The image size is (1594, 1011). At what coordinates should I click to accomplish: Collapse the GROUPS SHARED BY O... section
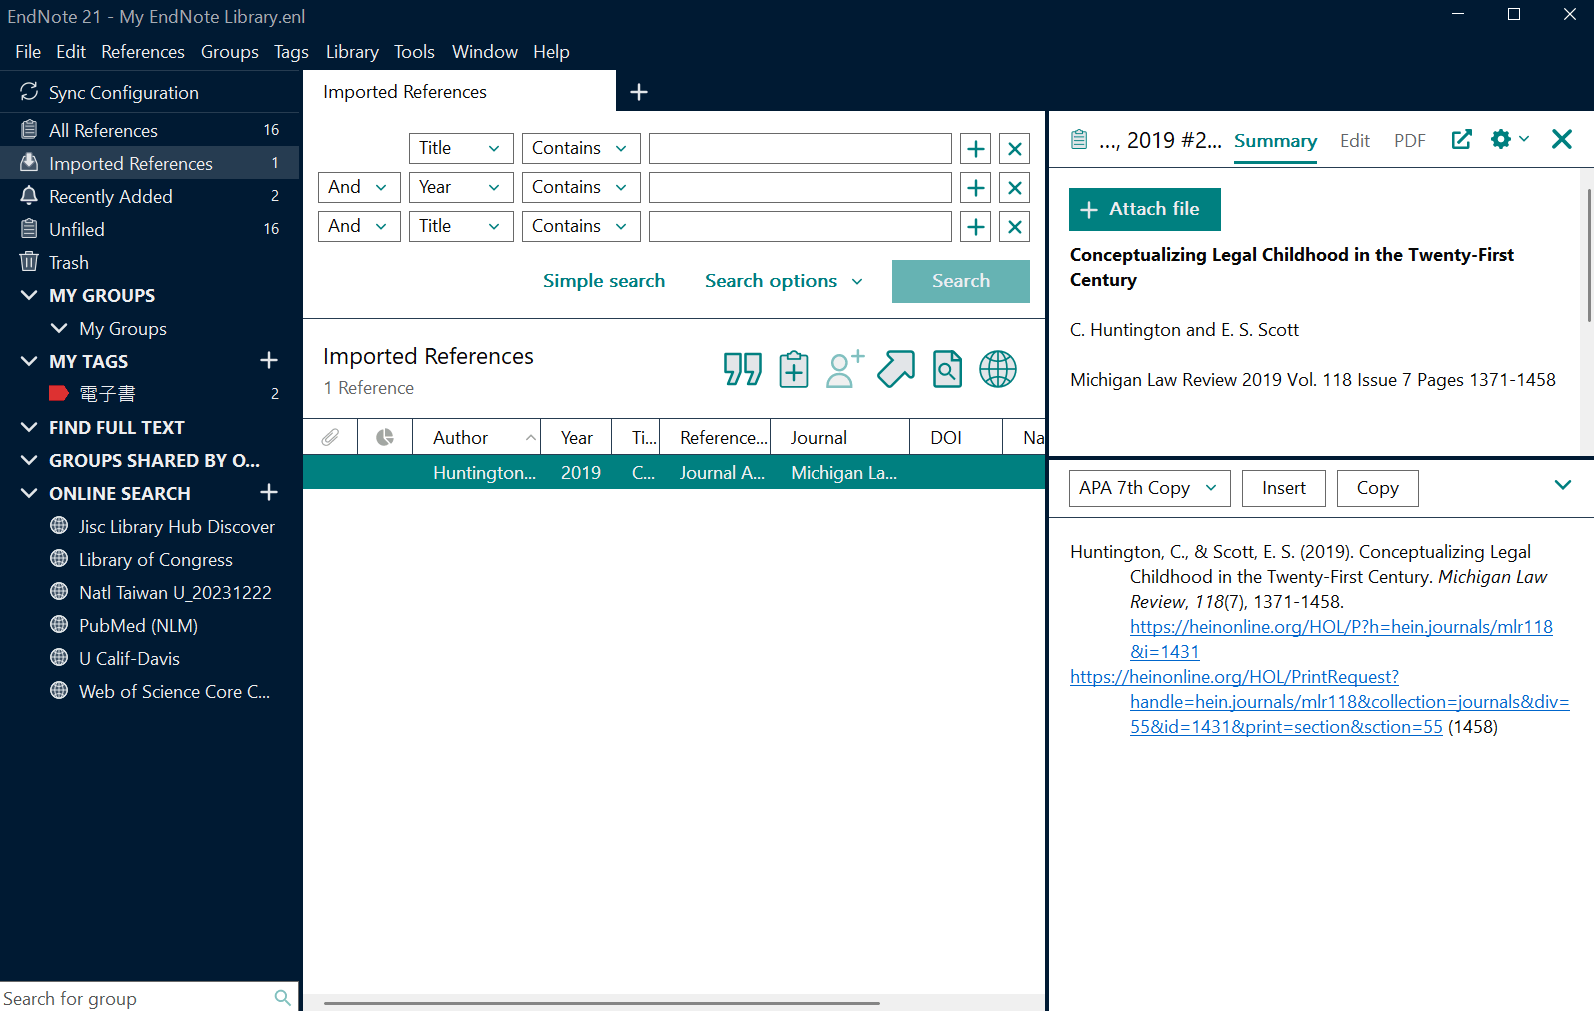29,460
